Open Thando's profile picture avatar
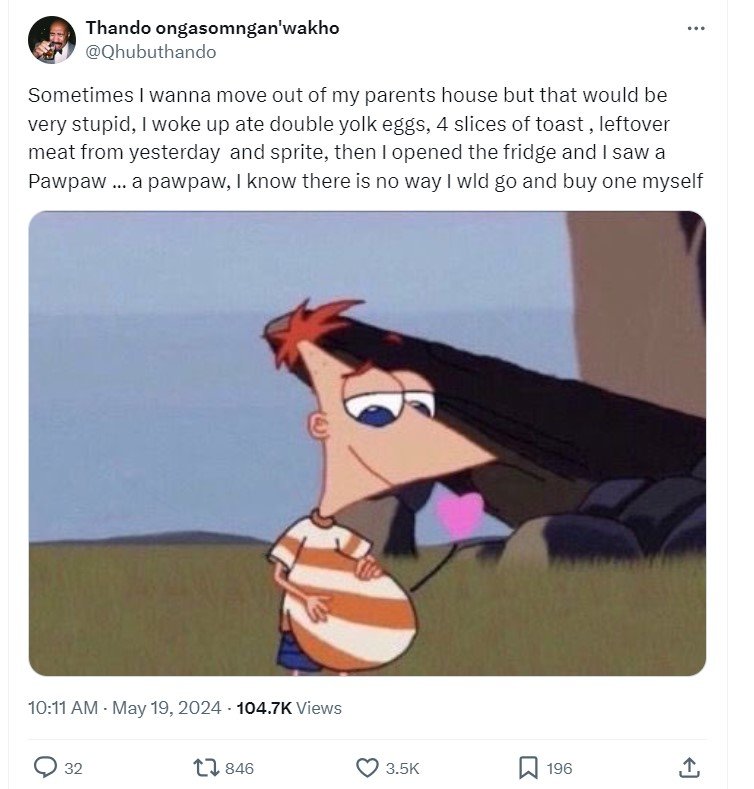754x789 pixels. point(52,40)
